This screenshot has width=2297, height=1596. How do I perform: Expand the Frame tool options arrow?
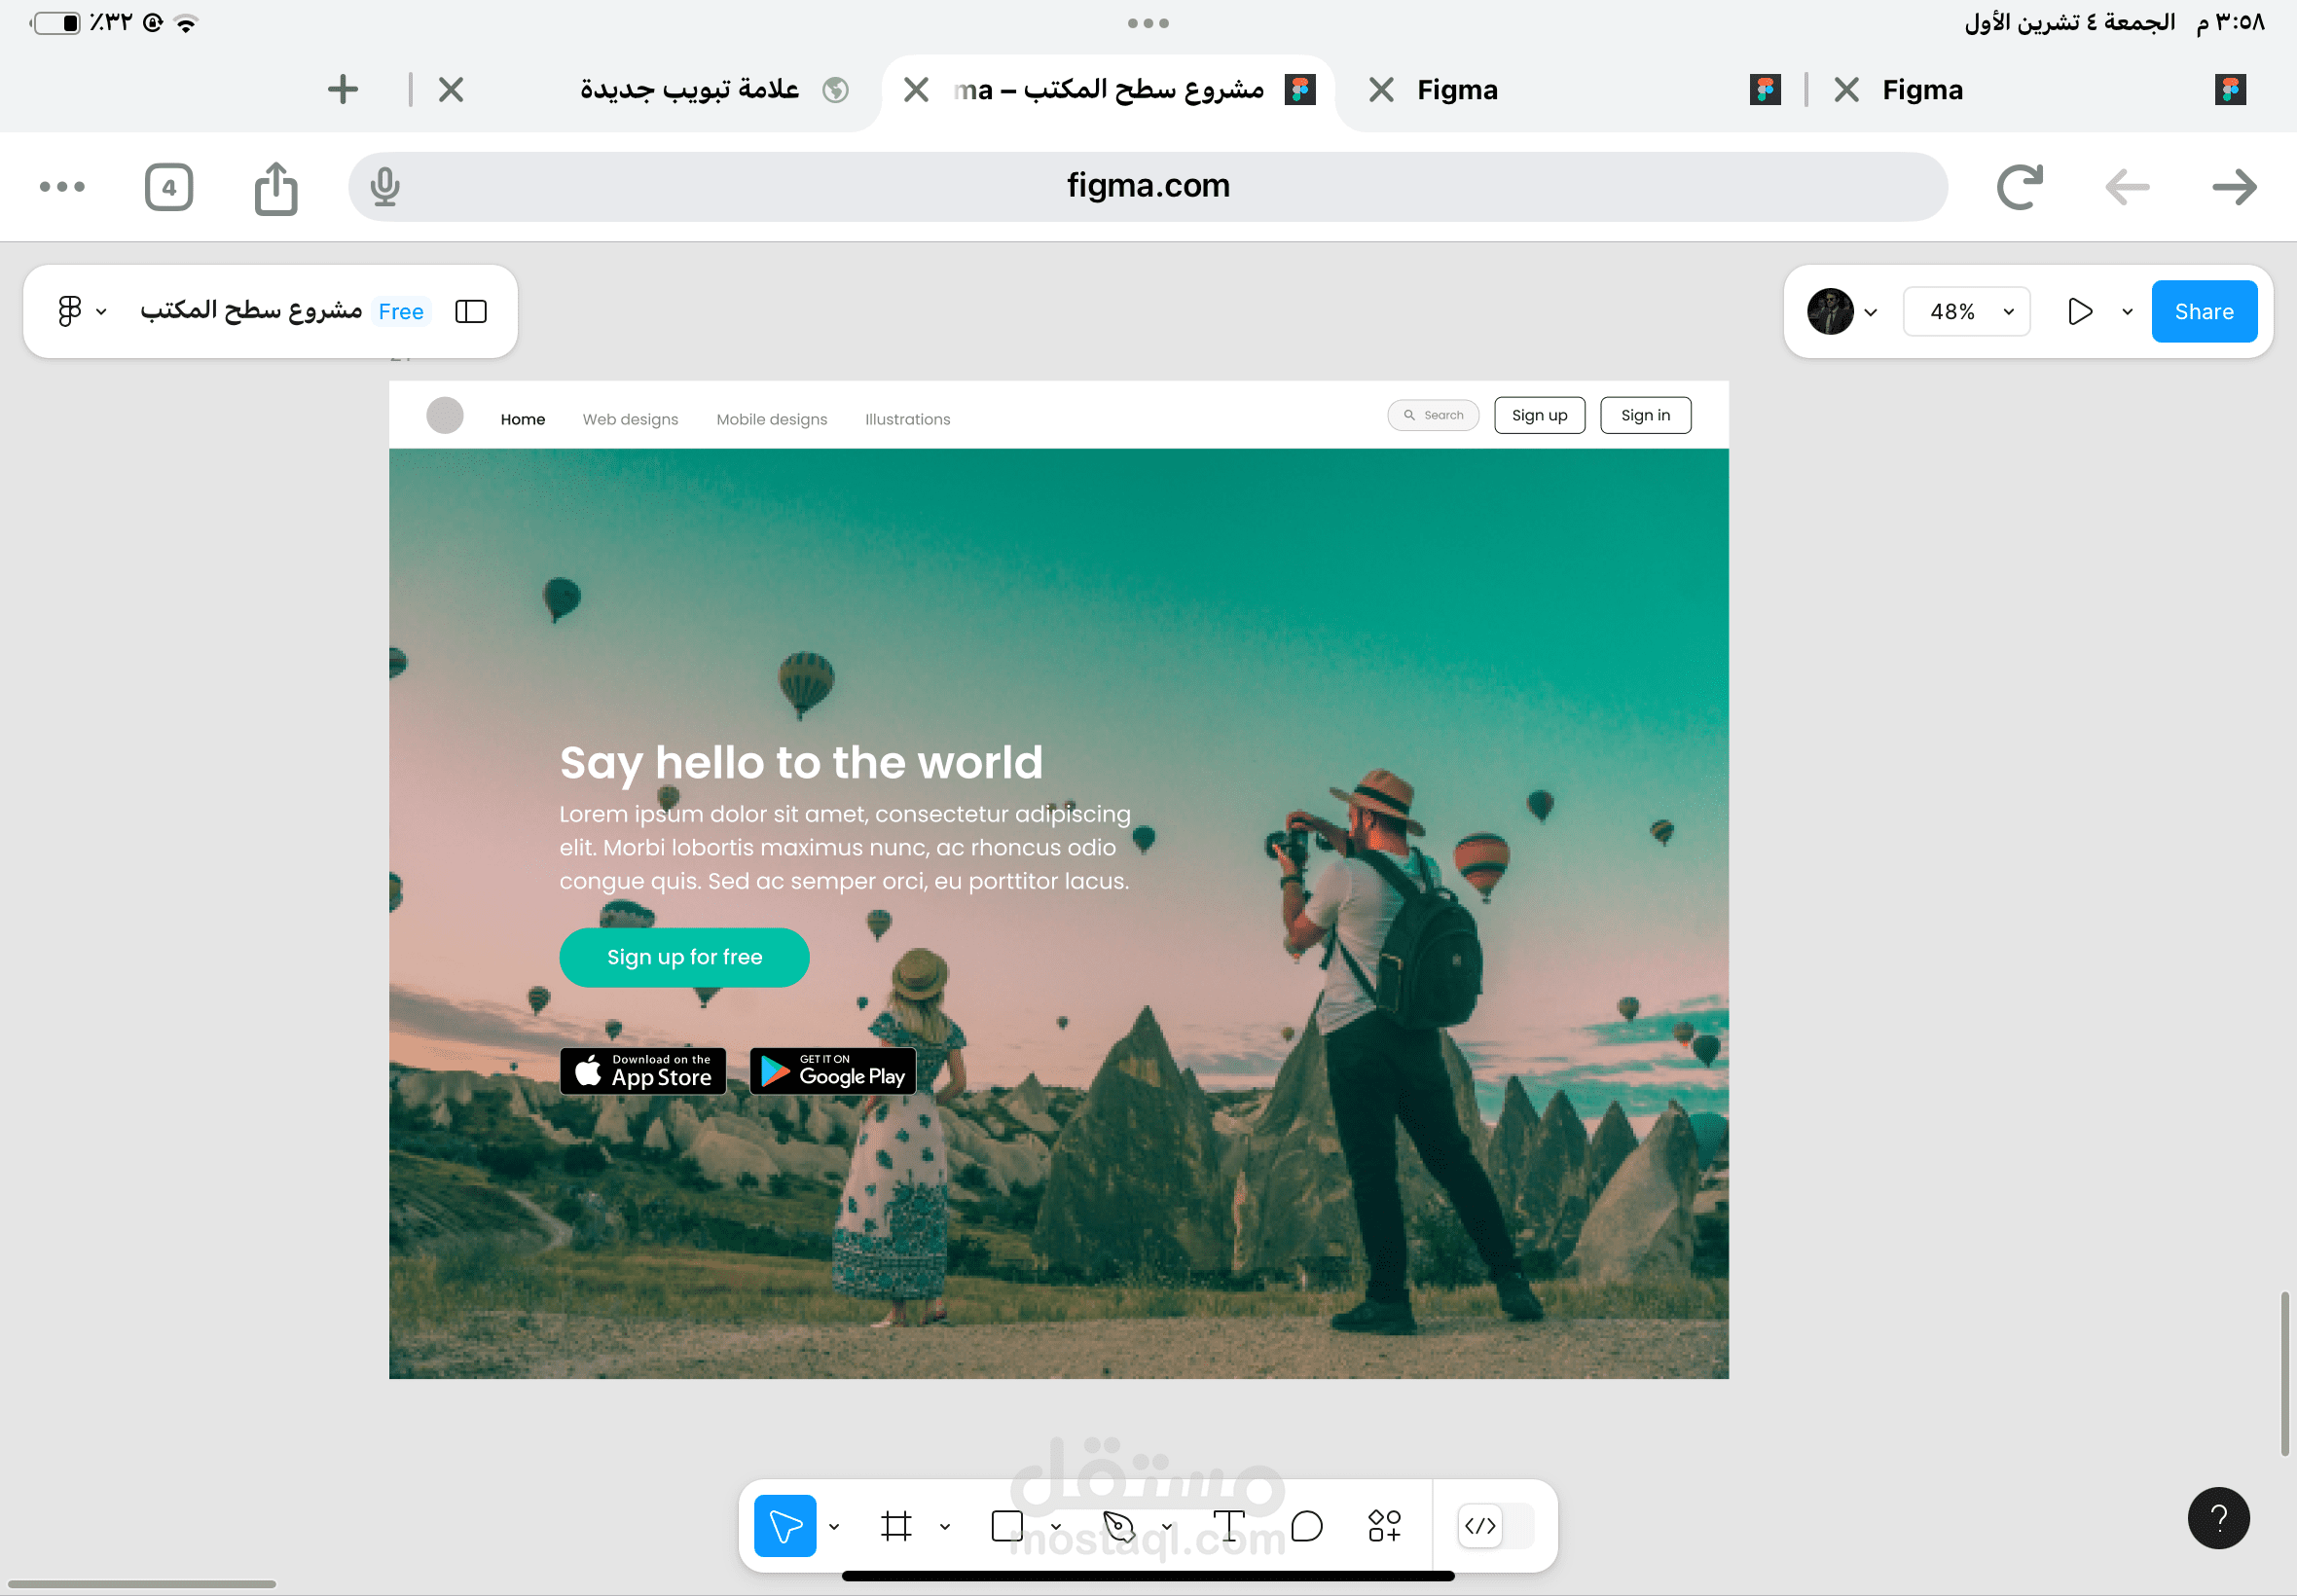tap(945, 1527)
